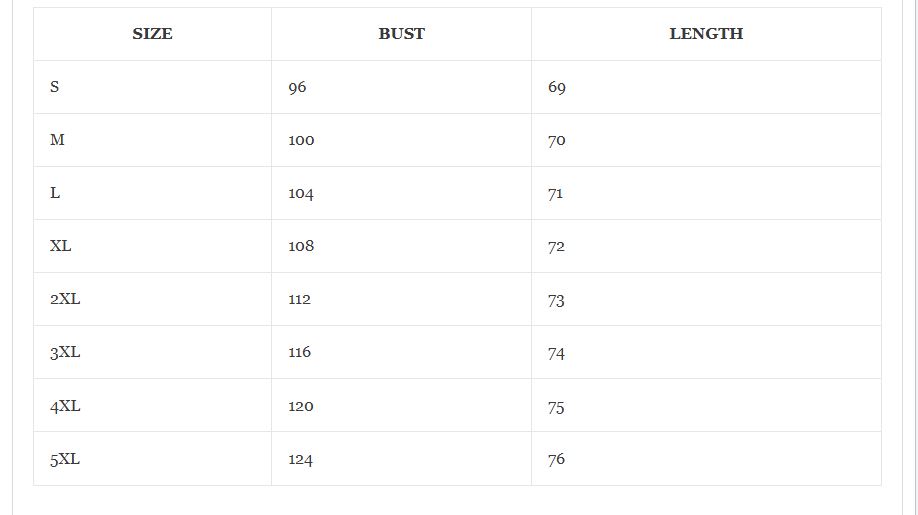Image resolution: width=918 pixels, height=515 pixels.
Task: Click the LENGTH column header
Action: (706, 34)
